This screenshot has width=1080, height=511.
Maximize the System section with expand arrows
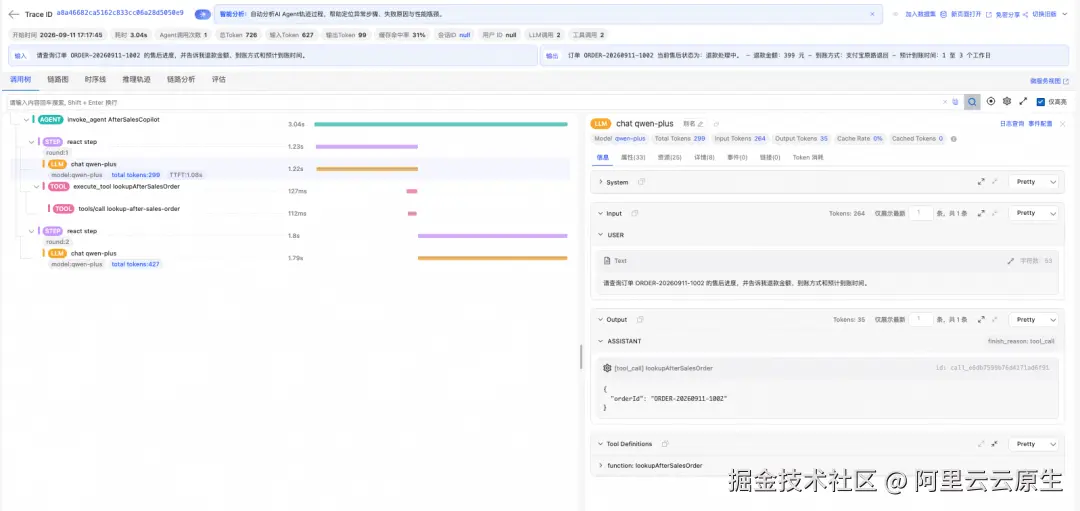(981, 182)
